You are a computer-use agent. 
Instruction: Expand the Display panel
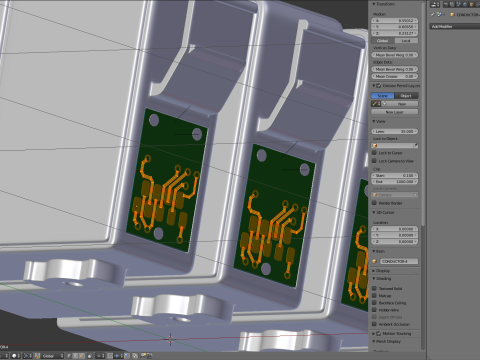pos(374,271)
